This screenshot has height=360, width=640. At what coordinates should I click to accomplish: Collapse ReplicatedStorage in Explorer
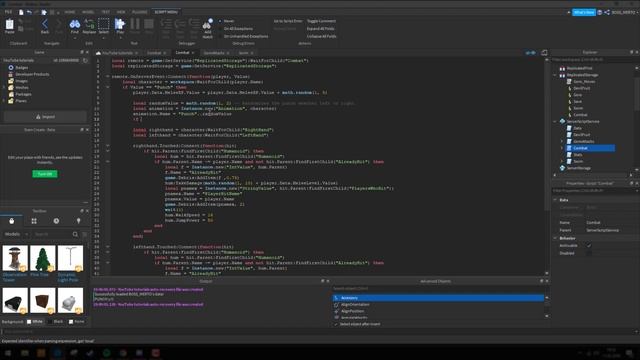tap(555, 75)
